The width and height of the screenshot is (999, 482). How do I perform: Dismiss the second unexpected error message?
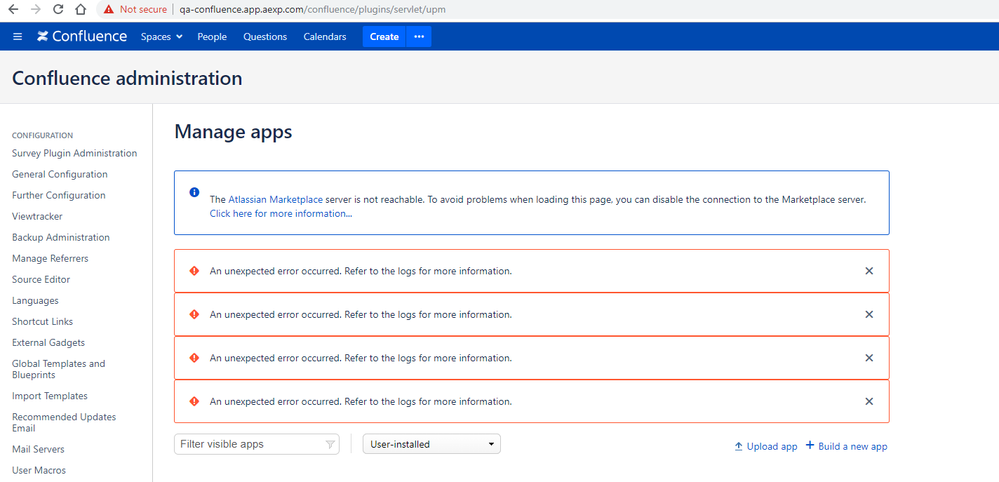(x=868, y=315)
